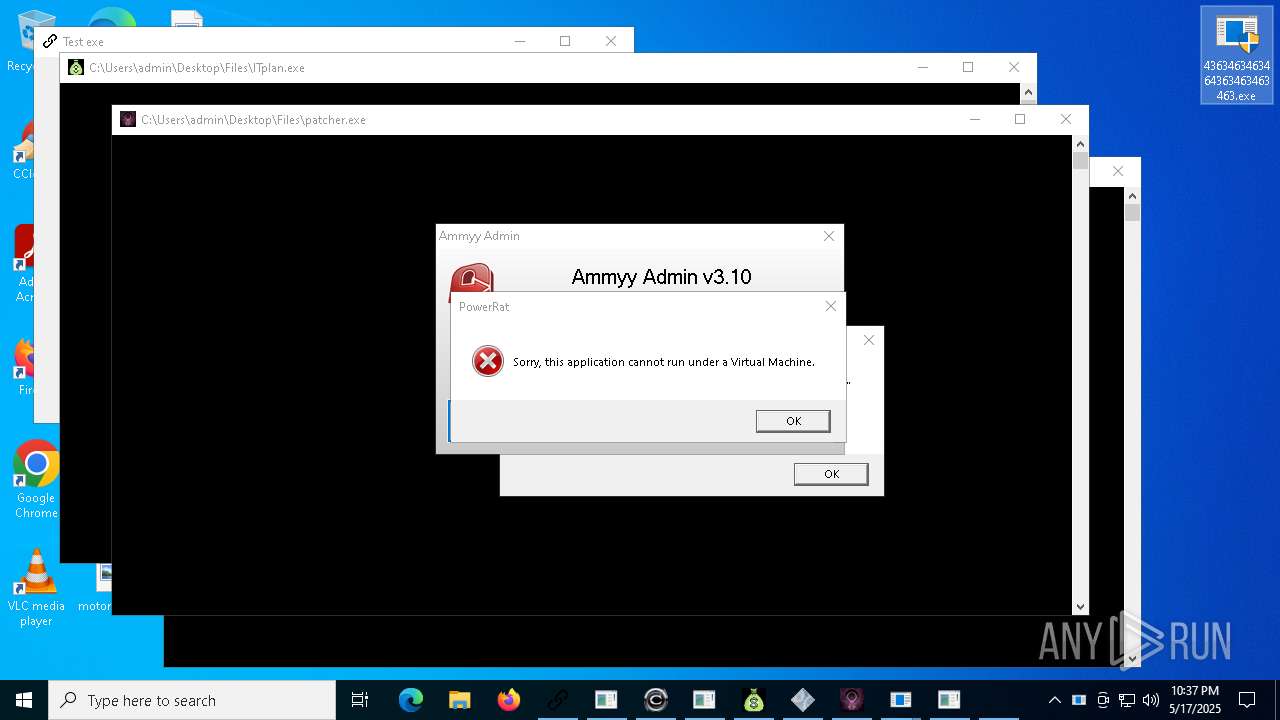Screen dimensions: 1280x720
Task: Click the Ammyy Admin v3.10 heading
Action: coord(661,277)
